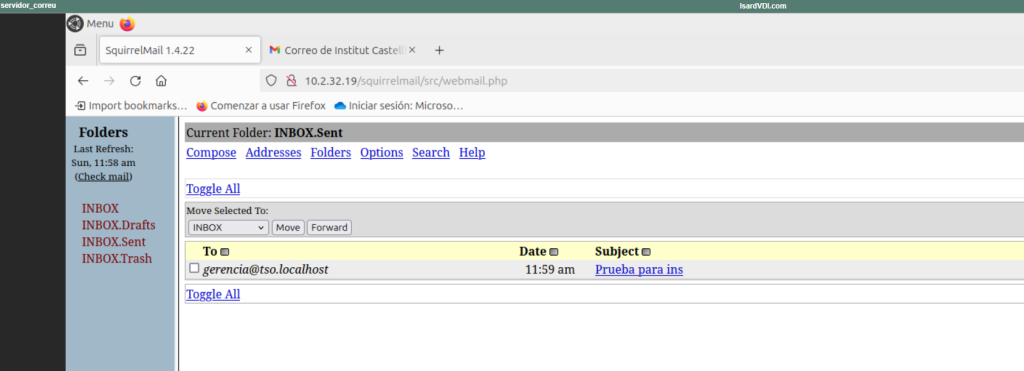Open the Addresses link
The width and height of the screenshot is (1024, 371).
pyautogui.click(x=273, y=153)
